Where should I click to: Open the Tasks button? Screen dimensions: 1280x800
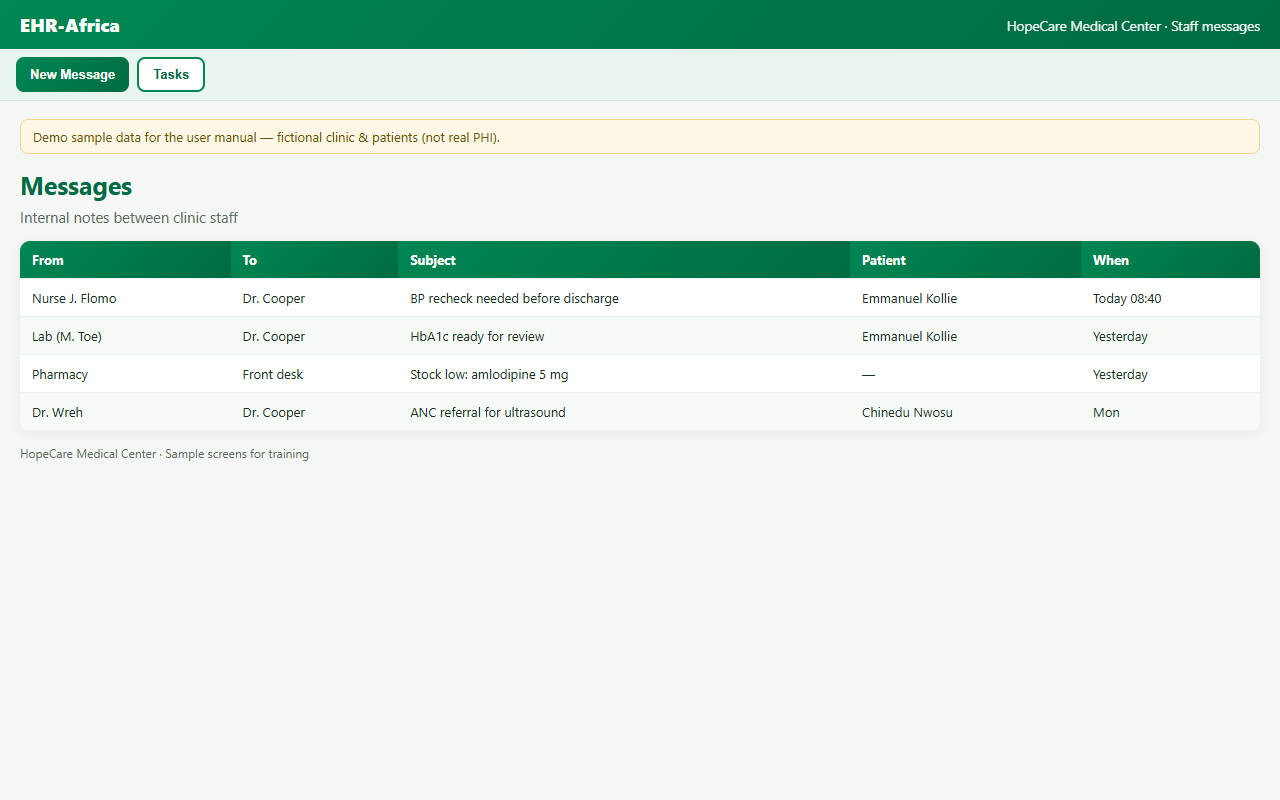(171, 74)
